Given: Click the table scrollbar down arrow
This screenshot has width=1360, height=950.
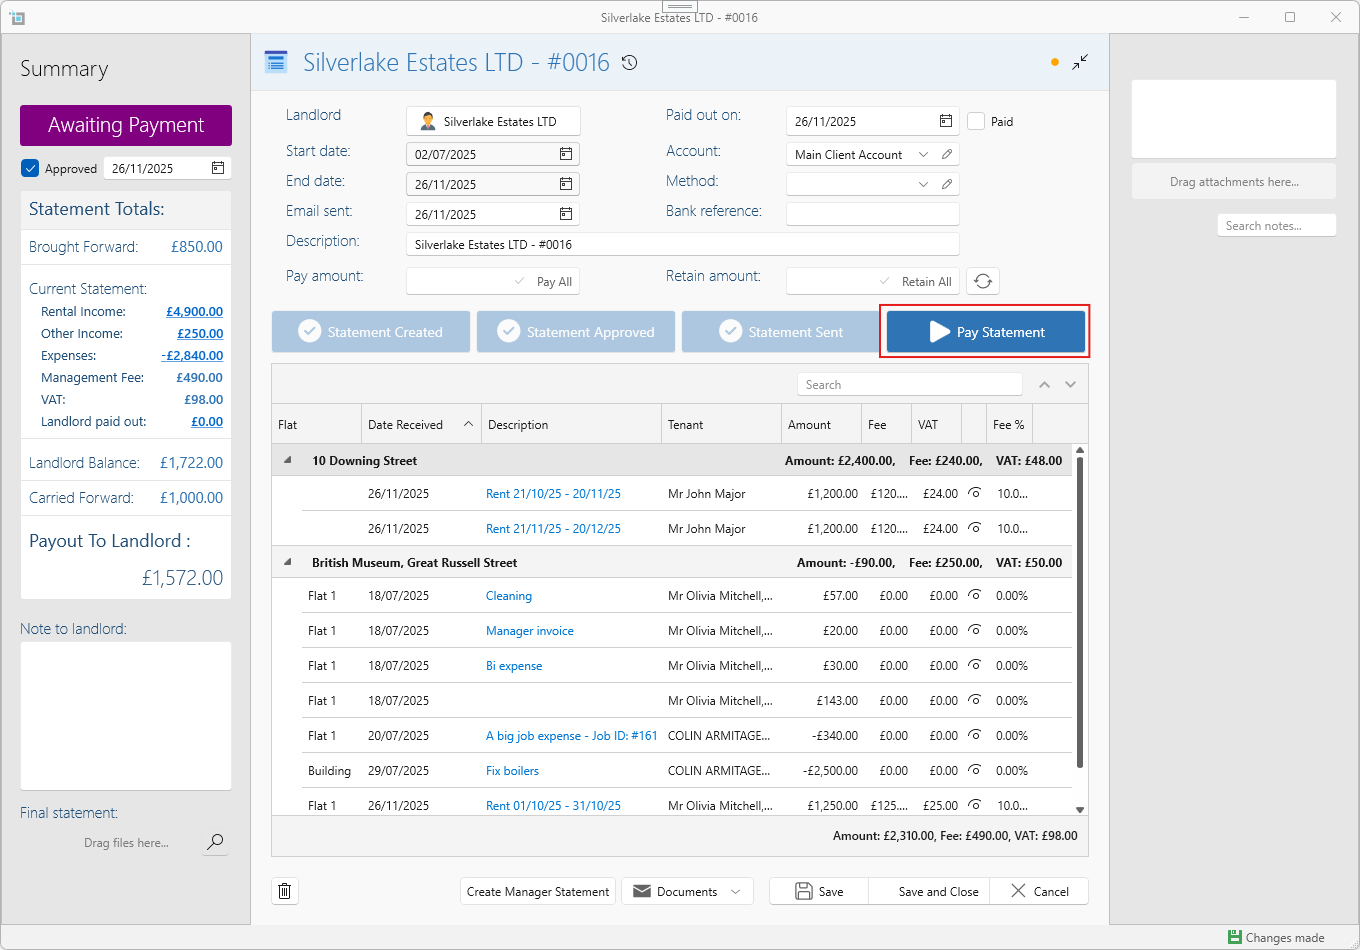Looking at the screenshot, I should click(1080, 809).
